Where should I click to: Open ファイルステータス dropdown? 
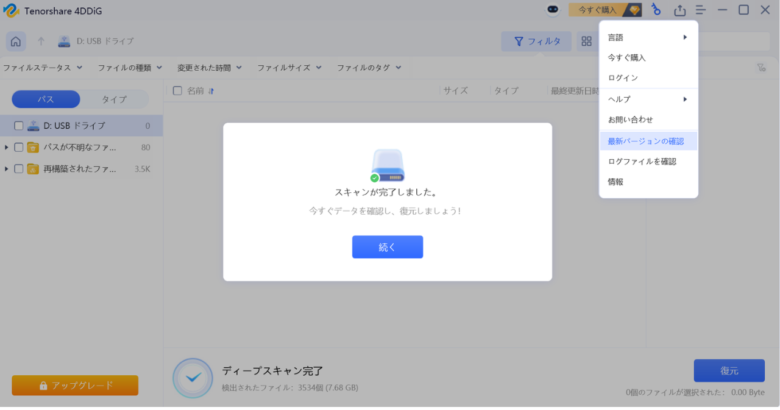(x=43, y=68)
